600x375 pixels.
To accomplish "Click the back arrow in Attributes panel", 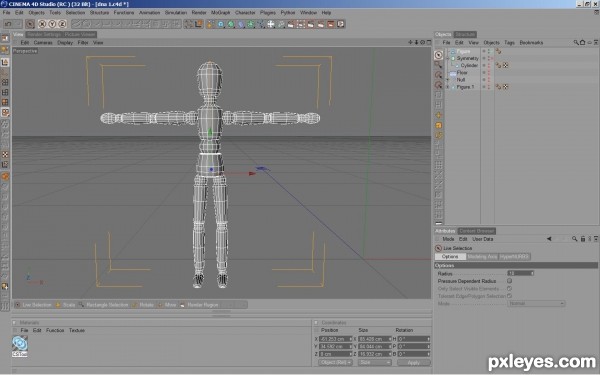I will point(549,239).
